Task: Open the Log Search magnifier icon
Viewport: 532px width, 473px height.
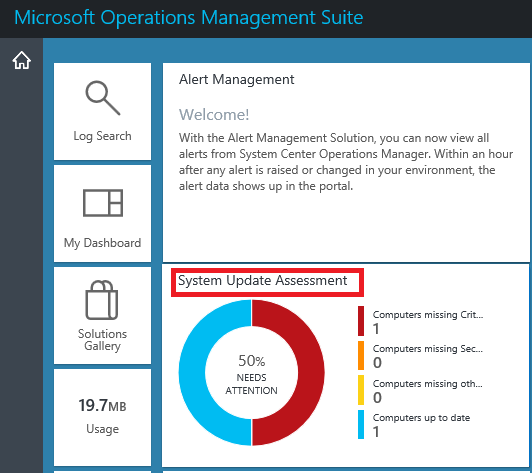Action: point(102,98)
